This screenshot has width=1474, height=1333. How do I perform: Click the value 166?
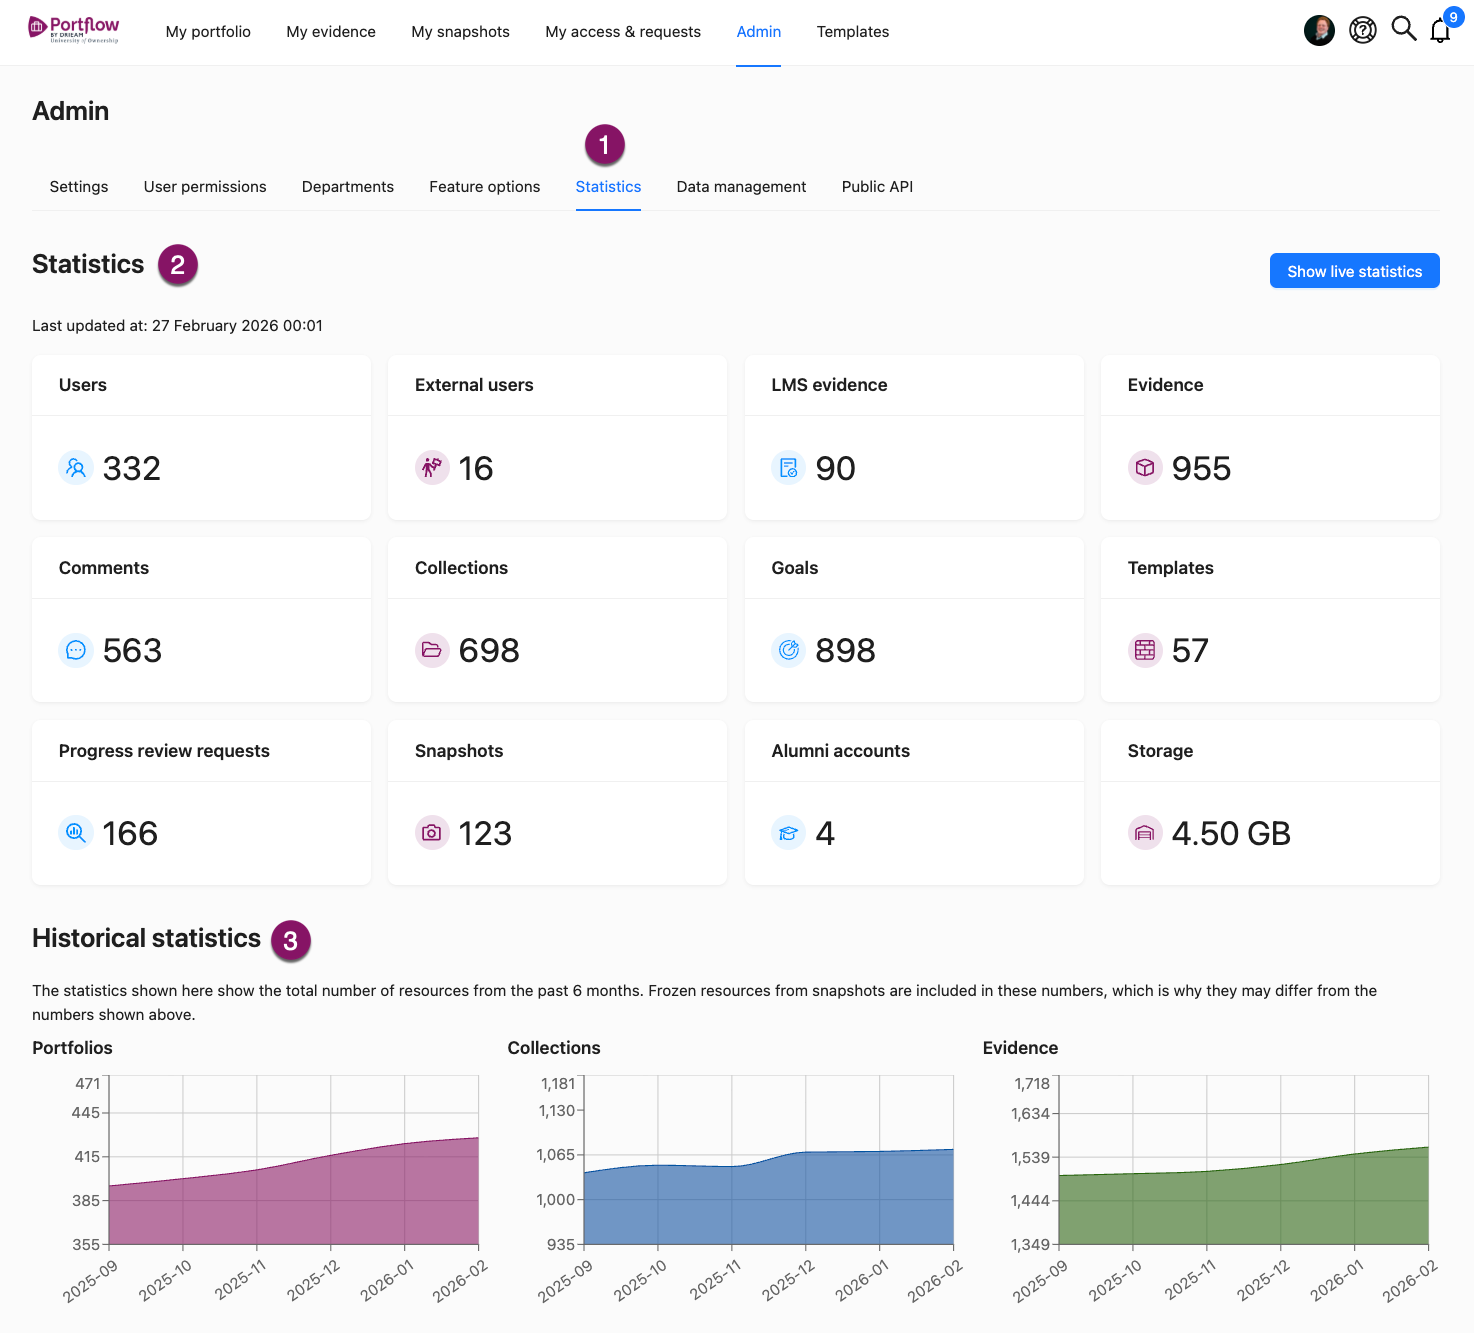(130, 834)
